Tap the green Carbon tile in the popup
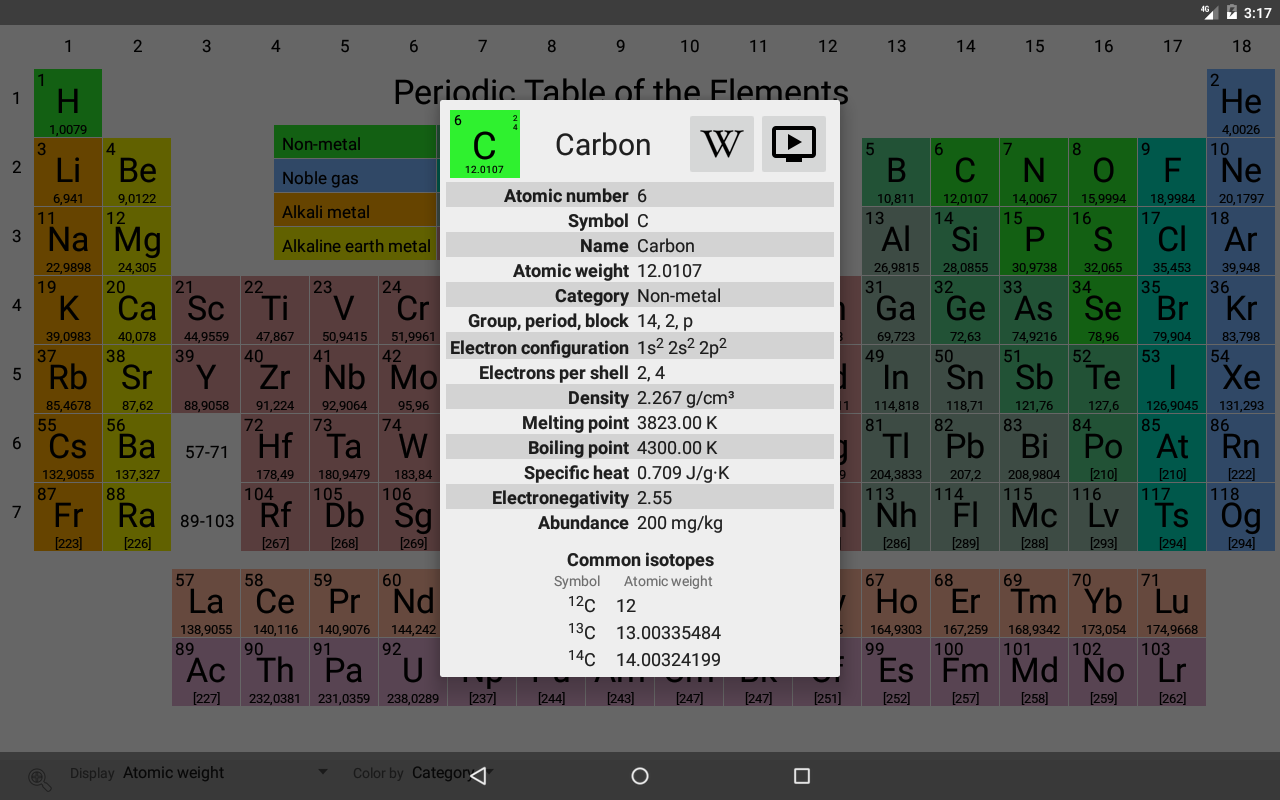 484,144
